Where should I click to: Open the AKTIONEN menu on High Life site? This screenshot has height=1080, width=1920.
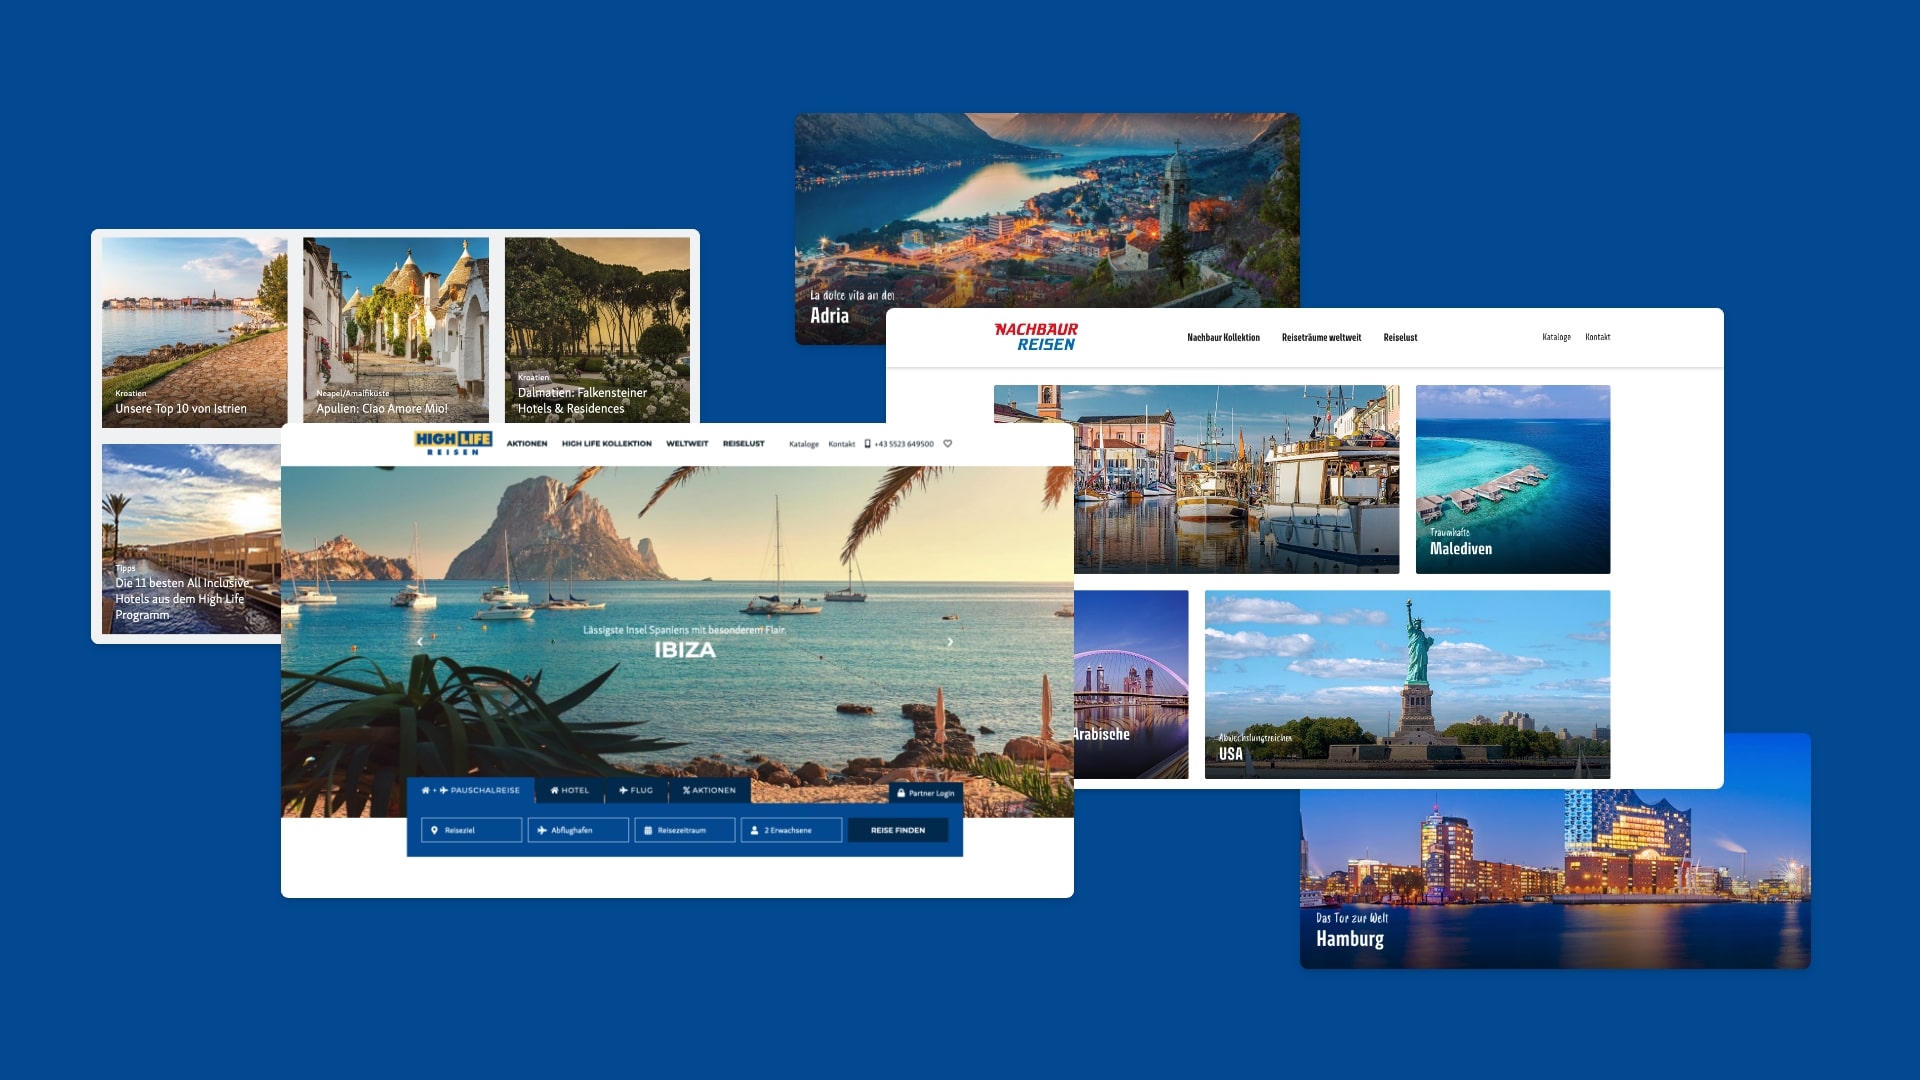(x=526, y=443)
